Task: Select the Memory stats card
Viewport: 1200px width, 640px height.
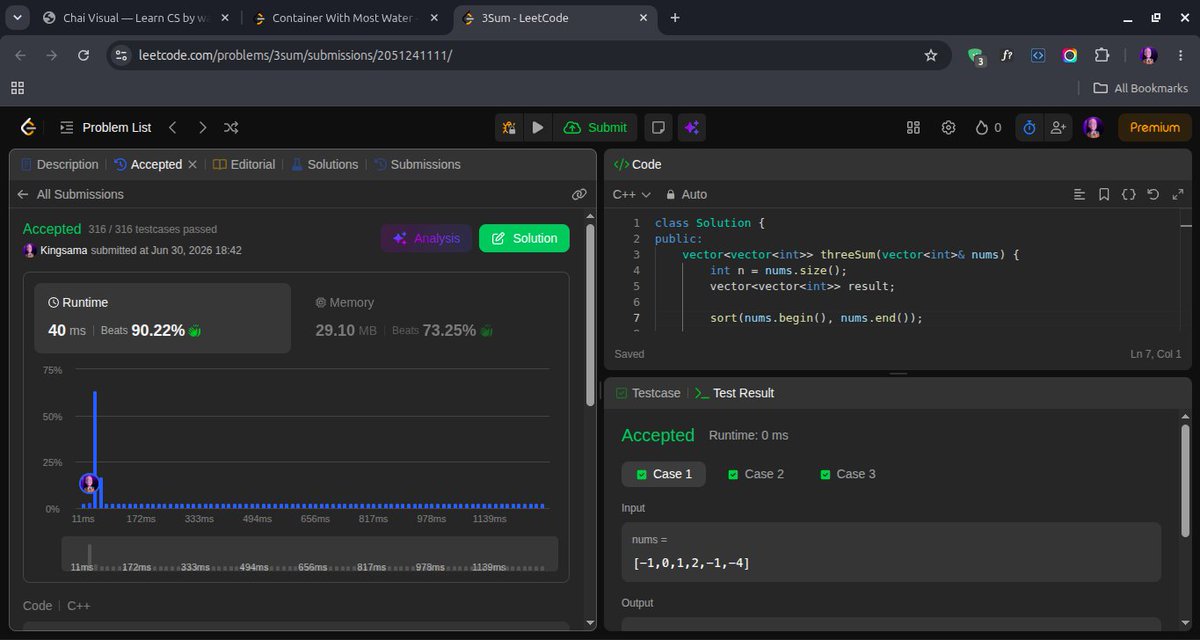Action: [430, 318]
